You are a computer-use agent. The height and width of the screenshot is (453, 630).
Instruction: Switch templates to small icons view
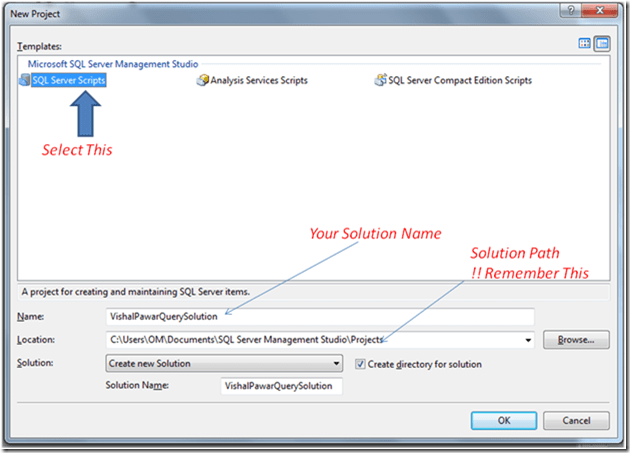(x=602, y=44)
